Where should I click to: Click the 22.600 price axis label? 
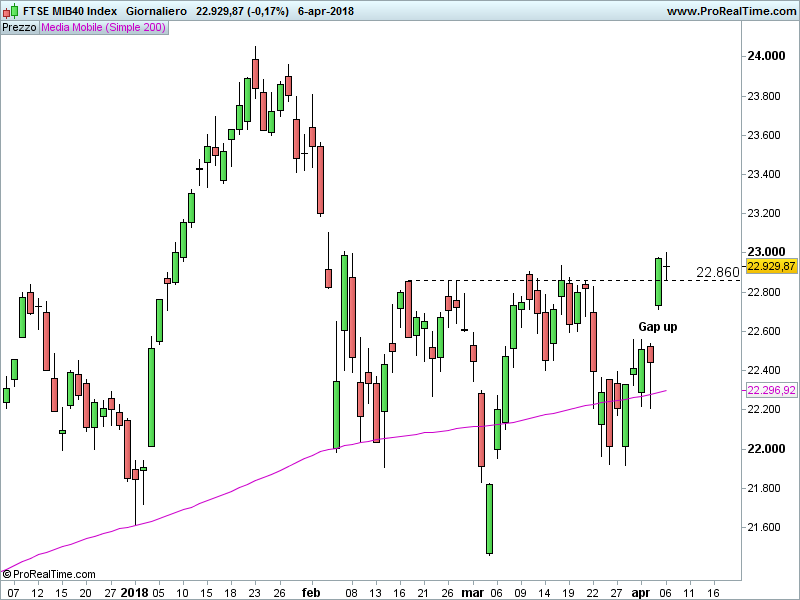pyautogui.click(x=764, y=331)
